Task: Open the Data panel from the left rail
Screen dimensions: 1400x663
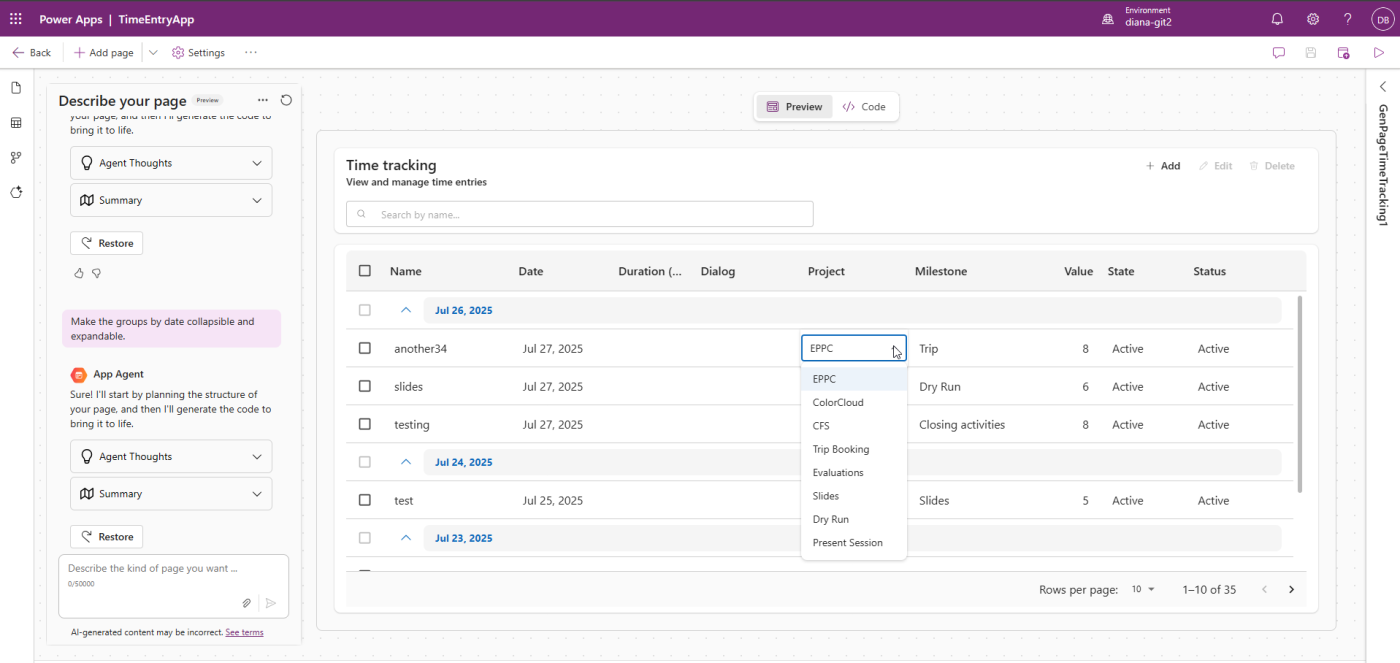Action: pyautogui.click(x=15, y=122)
